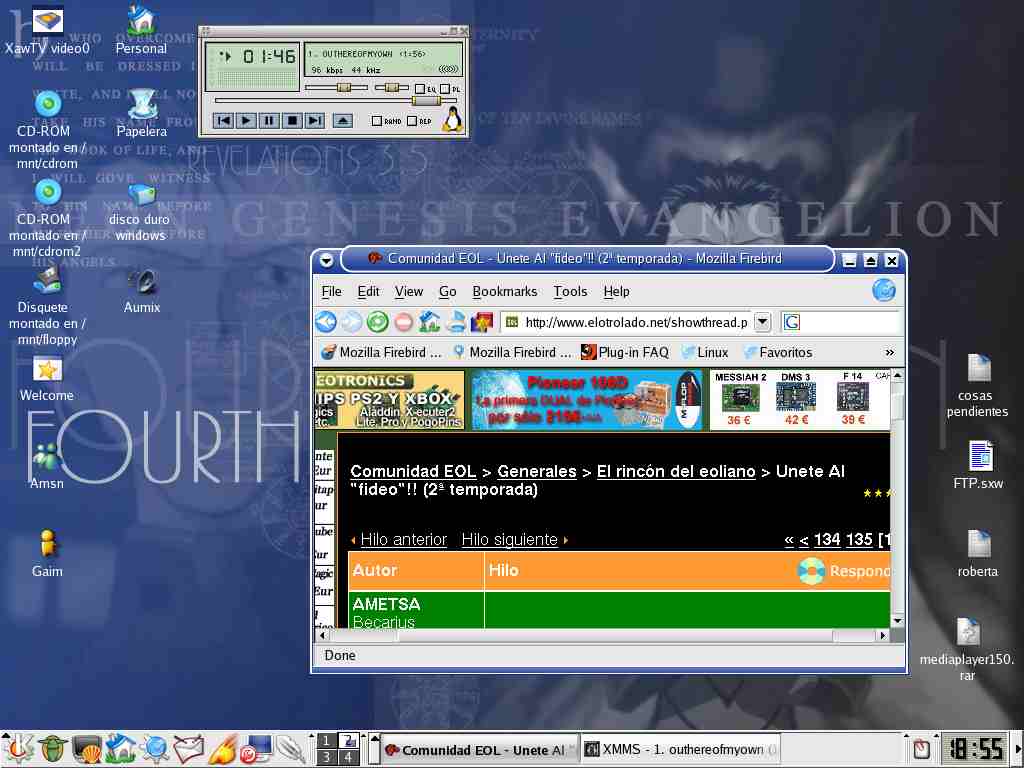The width and height of the screenshot is (1024, 768).
Task: Click the XMMS eject open-file button
Action: pyautogui.click(x=343, y=121)
